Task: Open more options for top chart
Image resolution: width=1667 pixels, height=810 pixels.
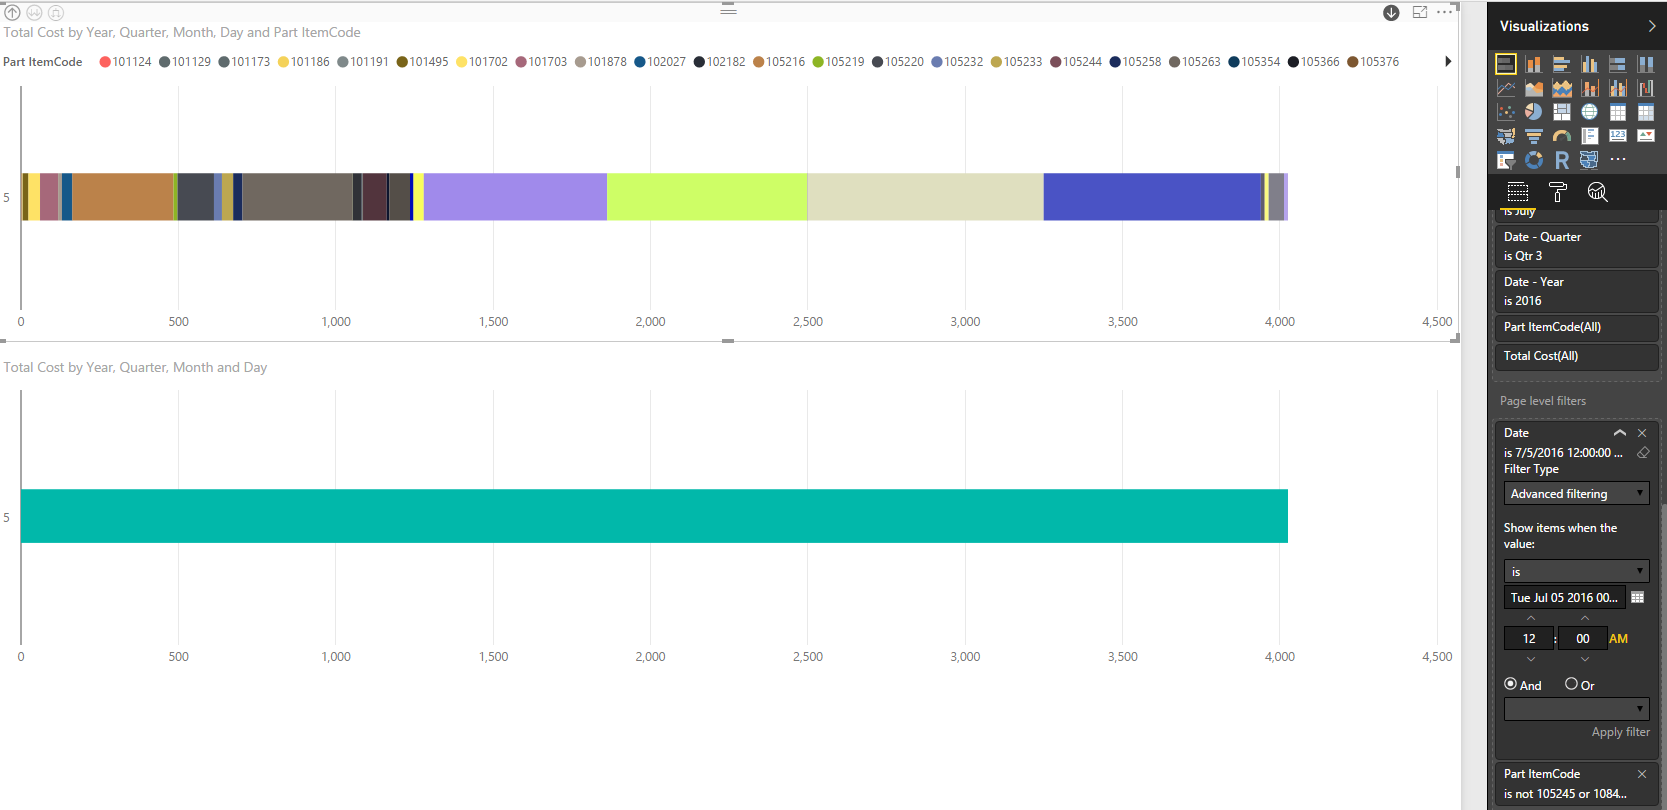Action: pos(1445,12)
